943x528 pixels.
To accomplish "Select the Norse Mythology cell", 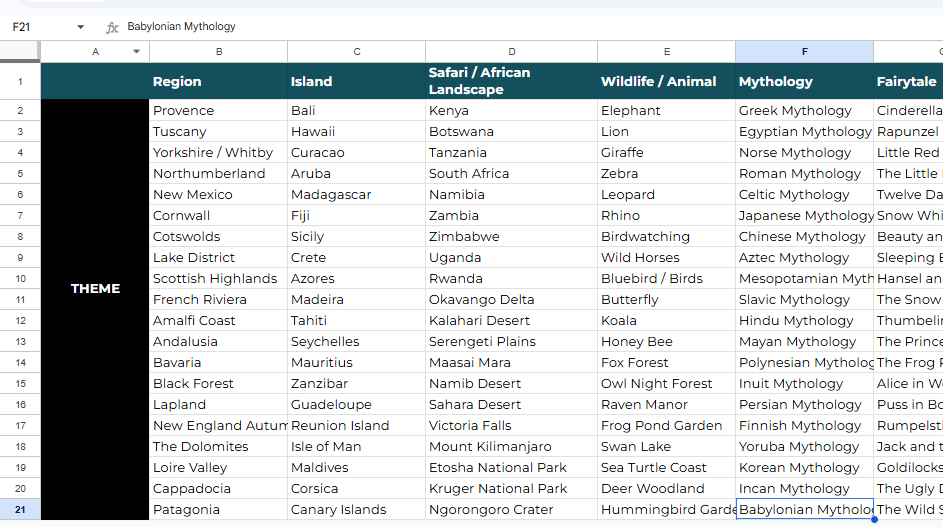I will tap(805, 152).
